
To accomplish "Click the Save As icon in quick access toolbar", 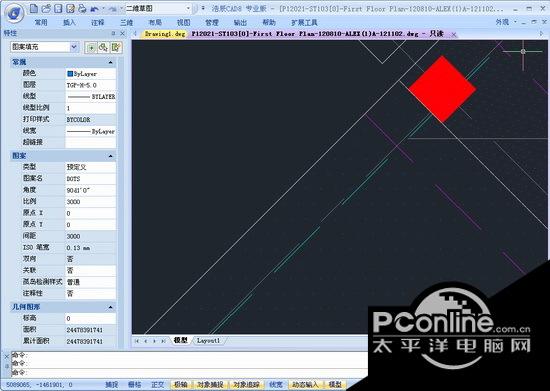I will pyautogui.click(x=70, y=8).
